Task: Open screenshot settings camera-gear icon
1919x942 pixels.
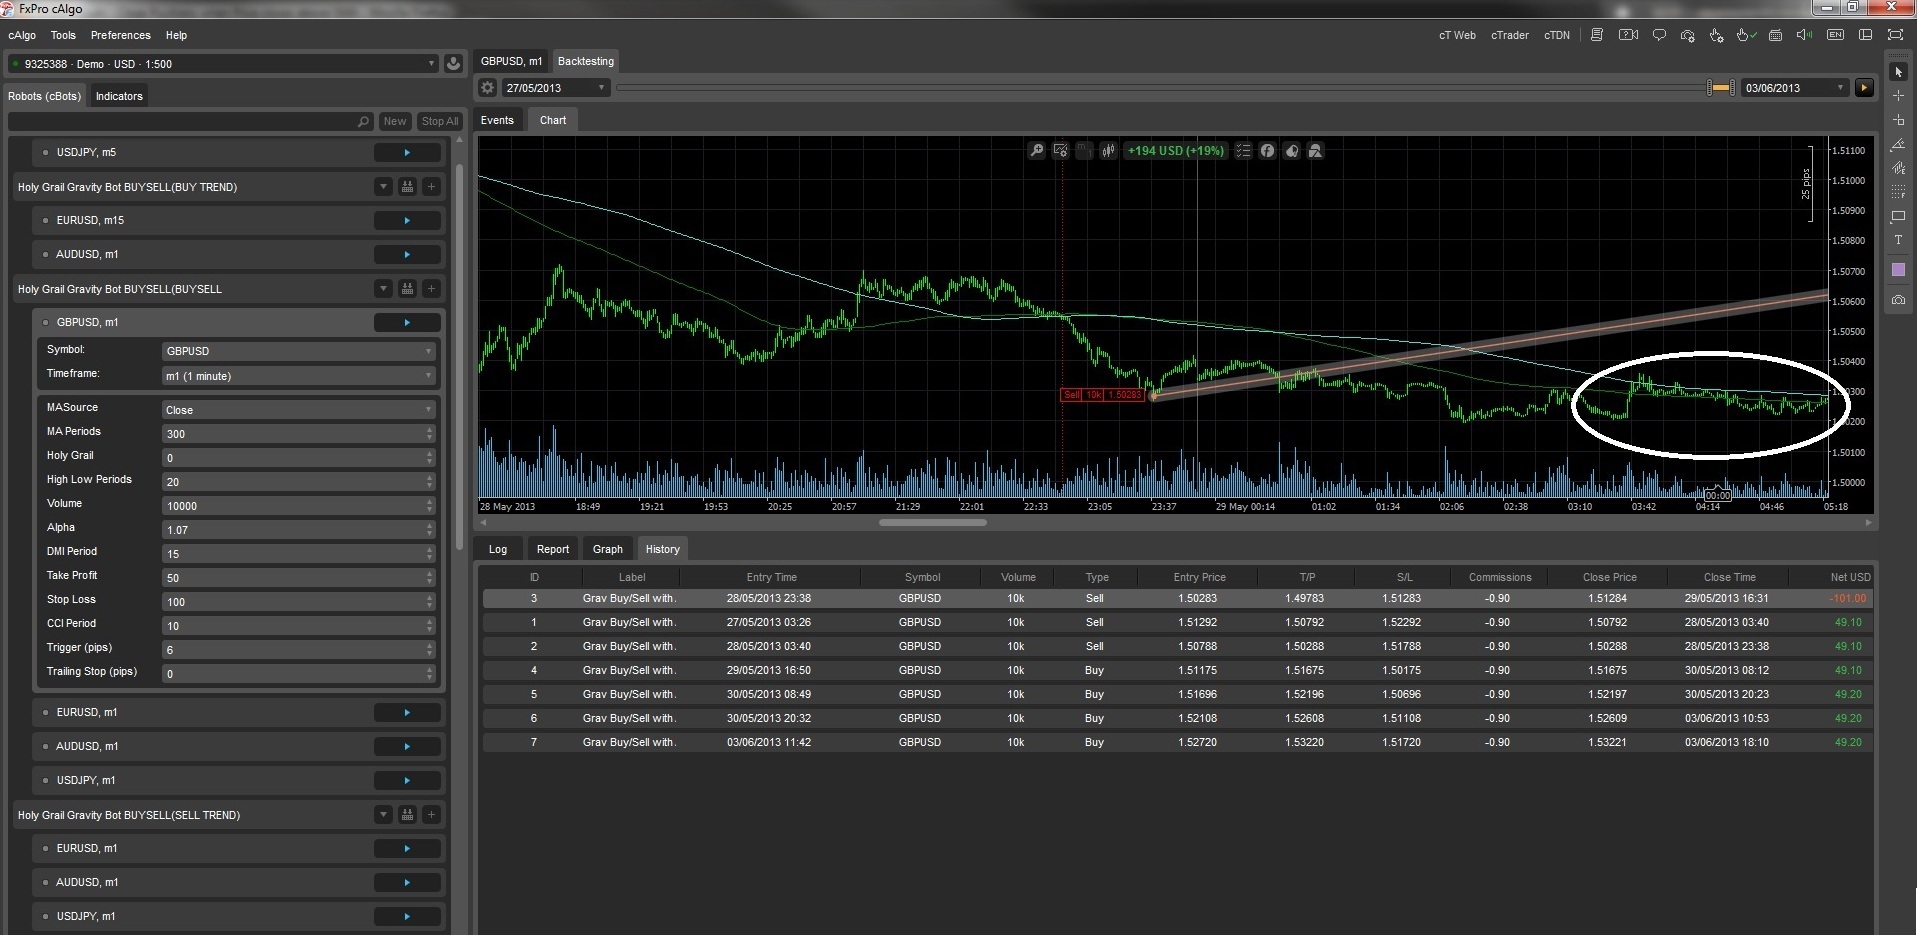Action: point(1688,35)
